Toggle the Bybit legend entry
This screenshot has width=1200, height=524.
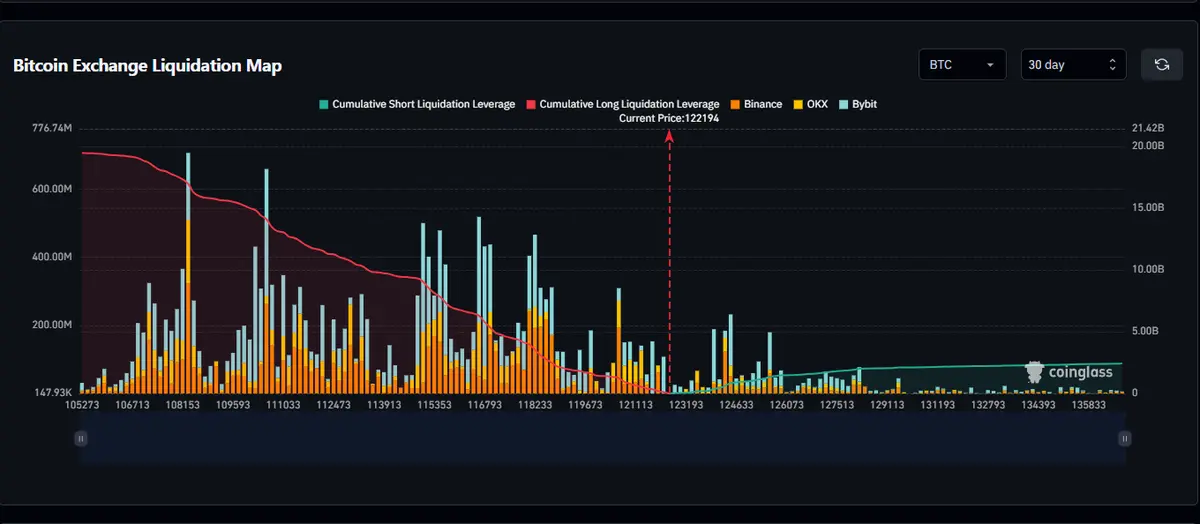857,104
